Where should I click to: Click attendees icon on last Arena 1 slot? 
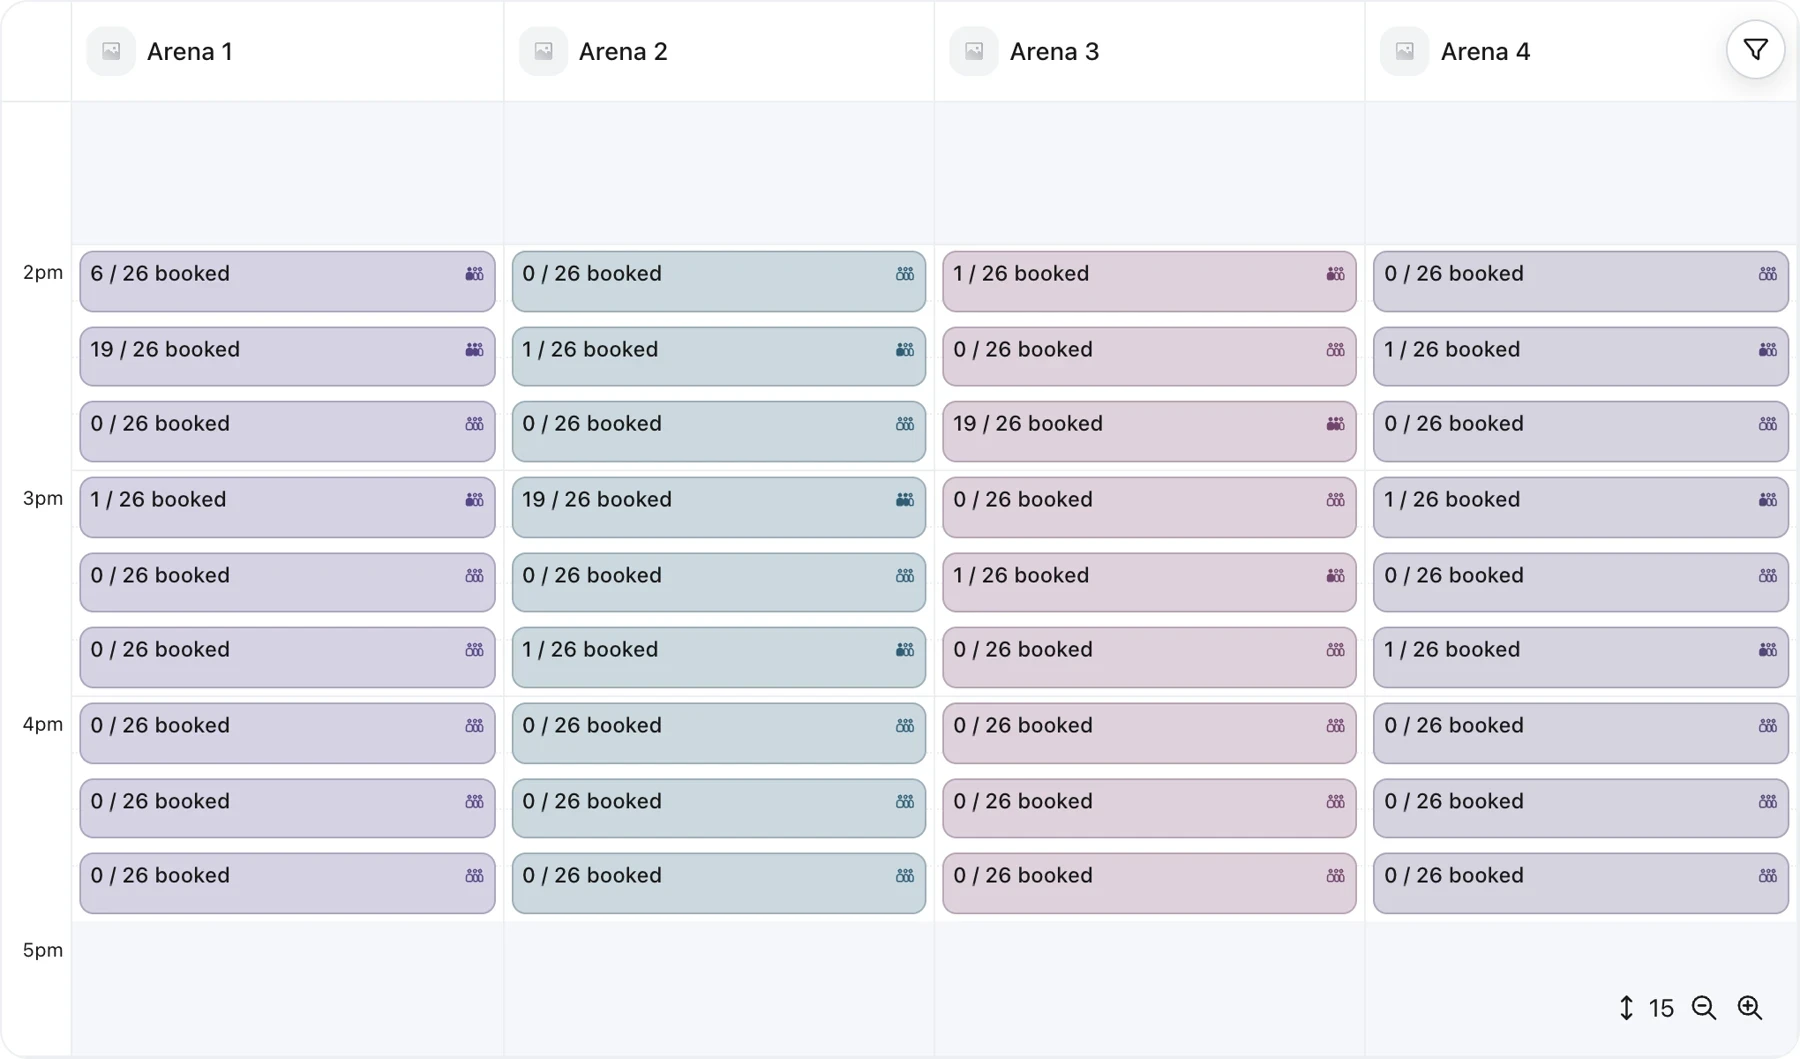(474, 876)
